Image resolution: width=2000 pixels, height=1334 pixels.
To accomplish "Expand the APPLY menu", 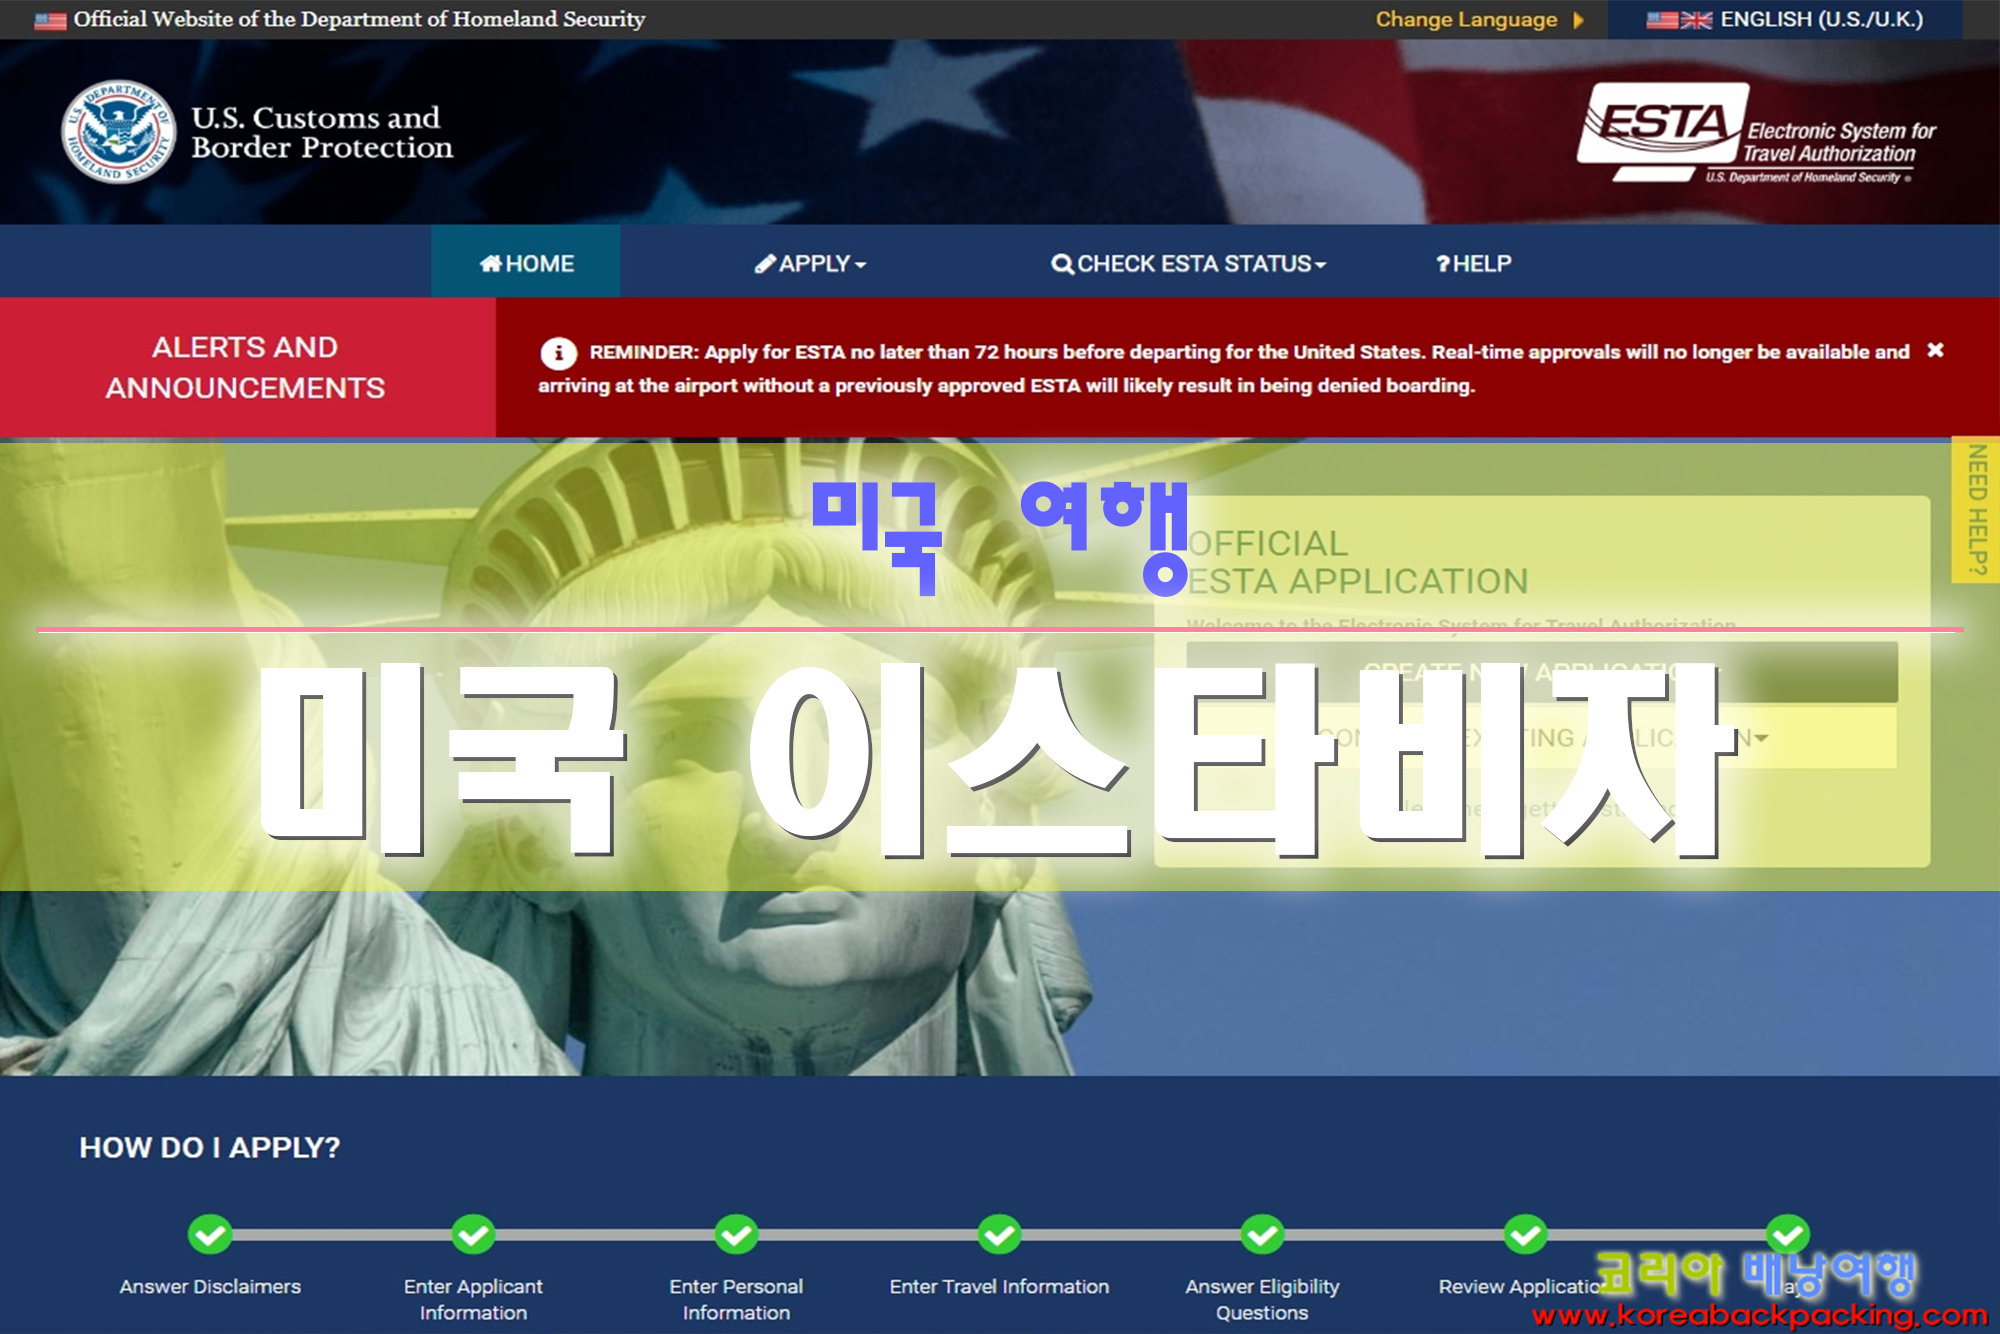I will click(810, 264).
